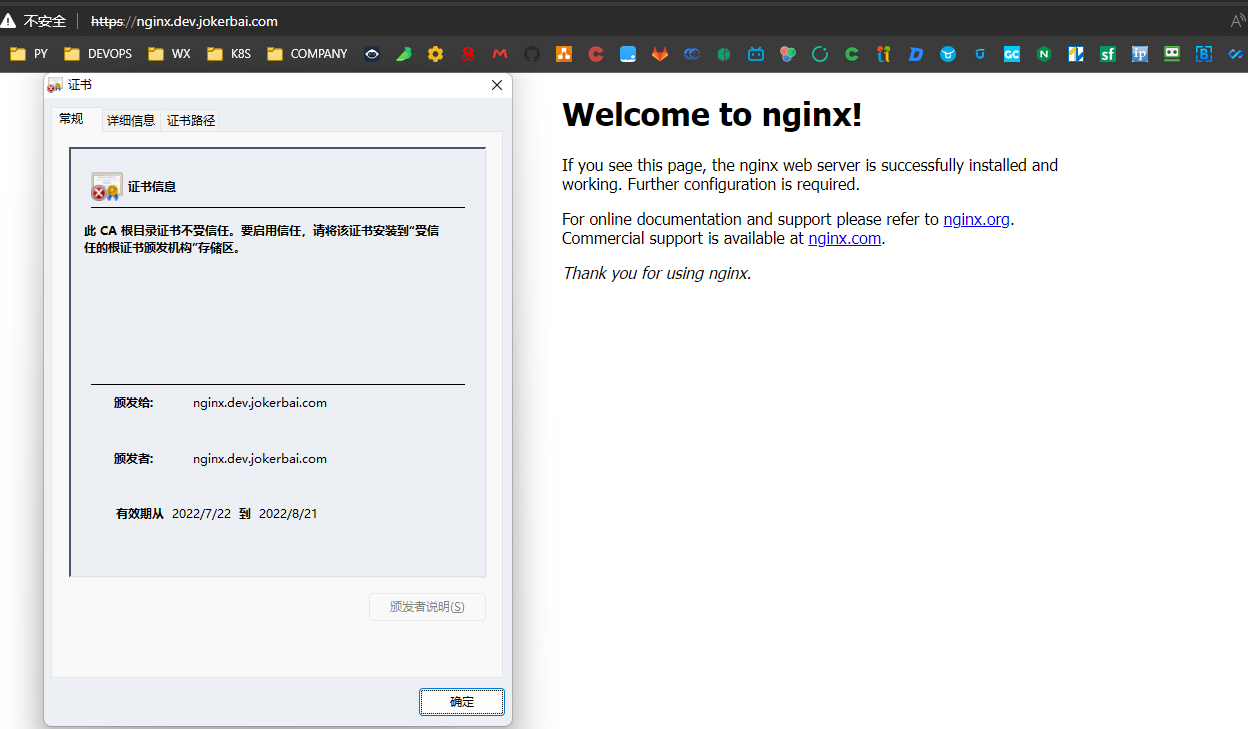Close the 证书 dialog
Viewport: 1248px width, 729px height.
click(x=497, y=85)
